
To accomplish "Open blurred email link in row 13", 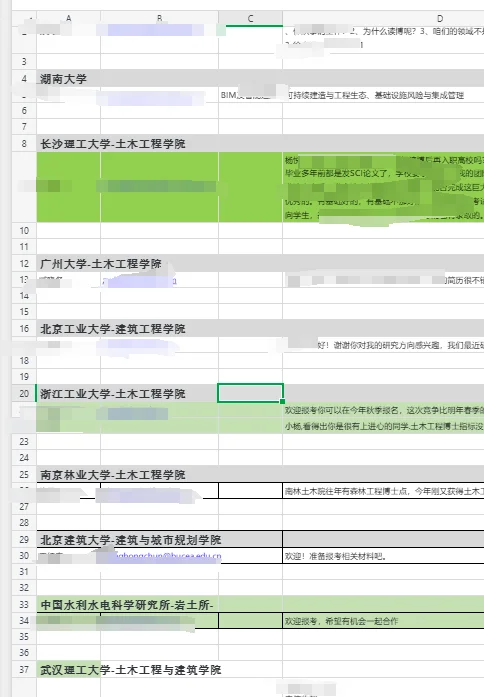I will click(139, 280).
